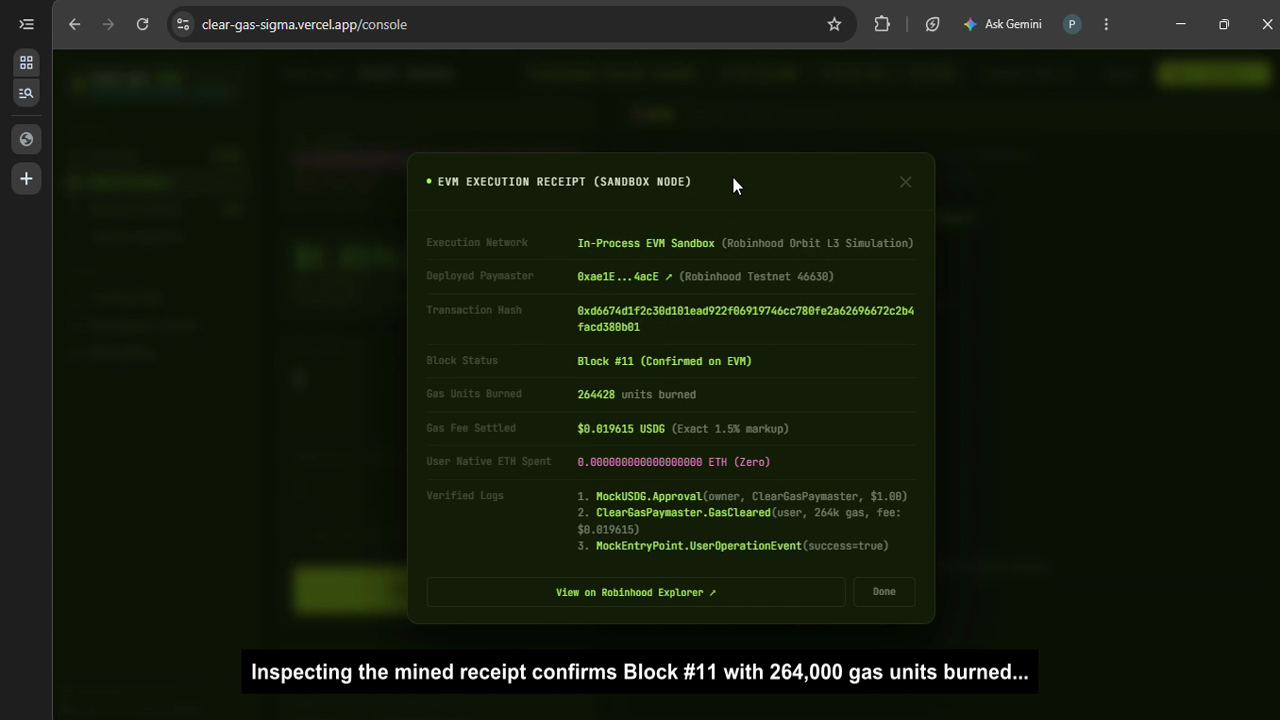Close the EVM Execution Receipt dialog
Screen dimensions: 1280x720
[905, 182]
